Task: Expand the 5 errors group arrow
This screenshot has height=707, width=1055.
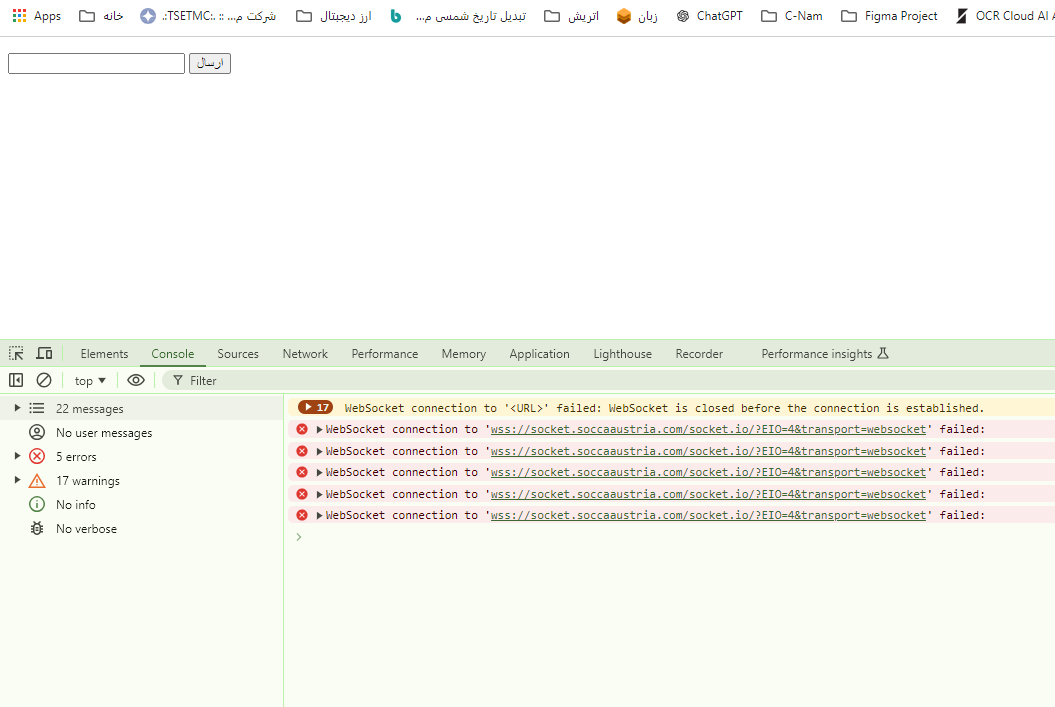Action: tap(17, 455)
